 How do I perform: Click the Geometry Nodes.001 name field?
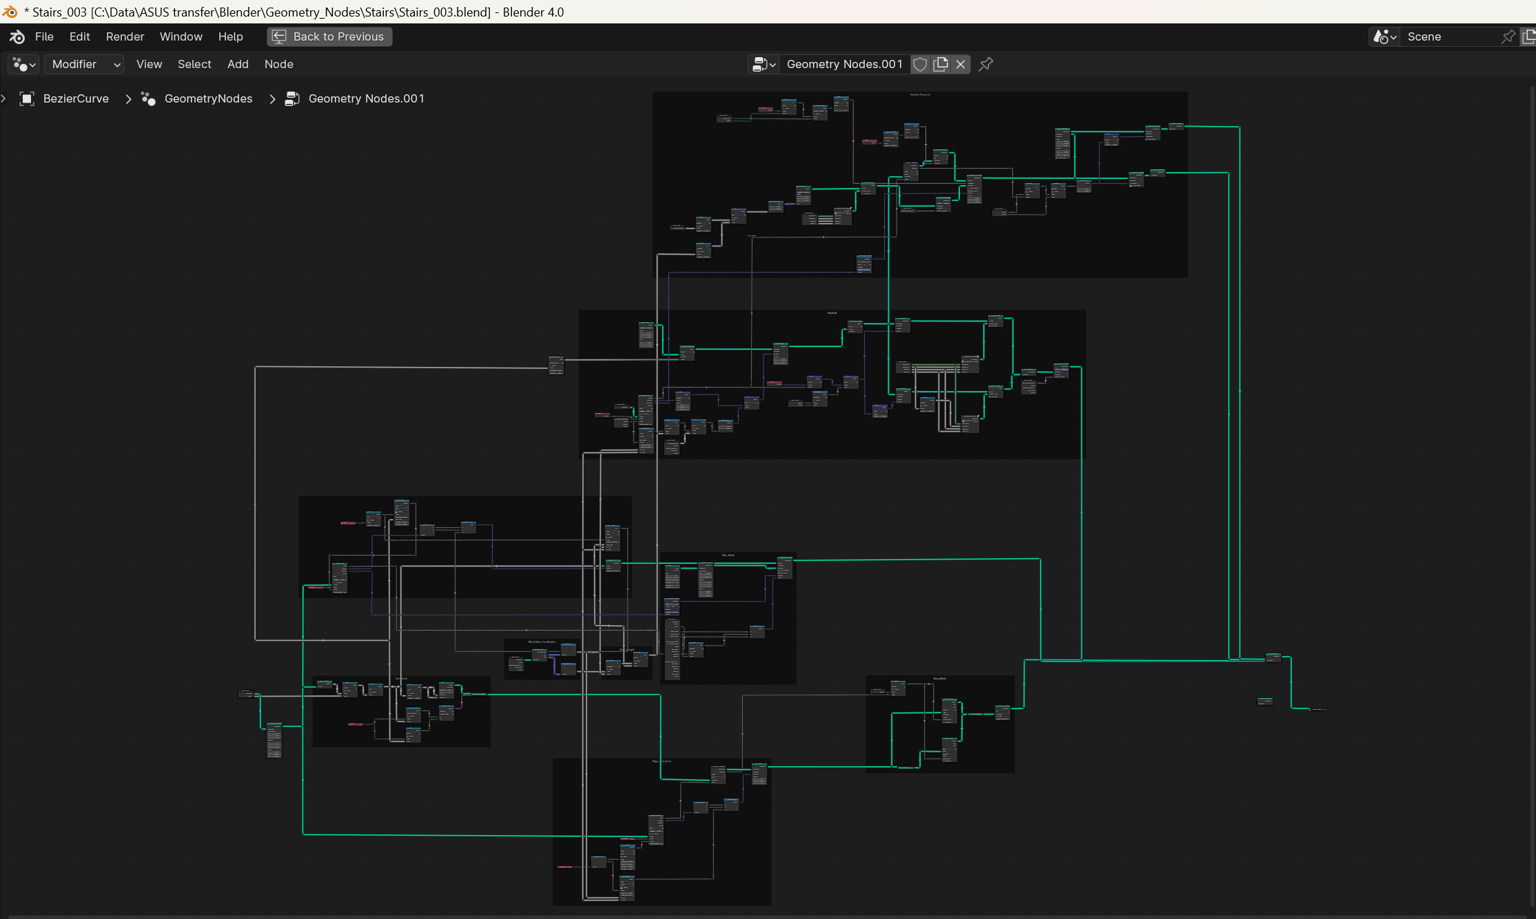click(844, 64)
